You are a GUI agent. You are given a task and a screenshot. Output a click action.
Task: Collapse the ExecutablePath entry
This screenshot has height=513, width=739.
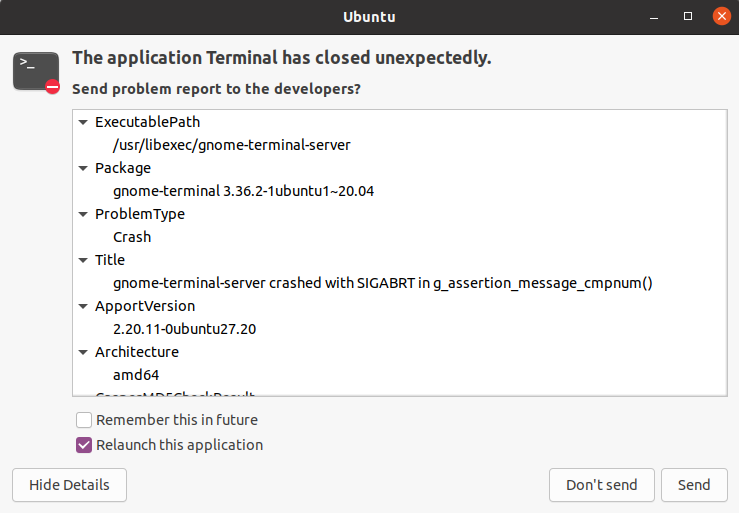click(84, 122)
